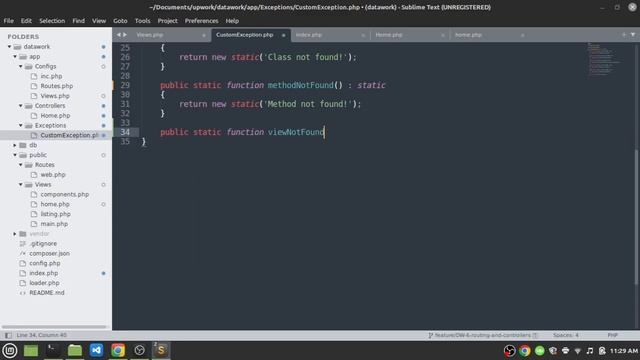The image size is (640, 360).
Task: Open the tab list dropdown arrow
Action: coord(633,35)
